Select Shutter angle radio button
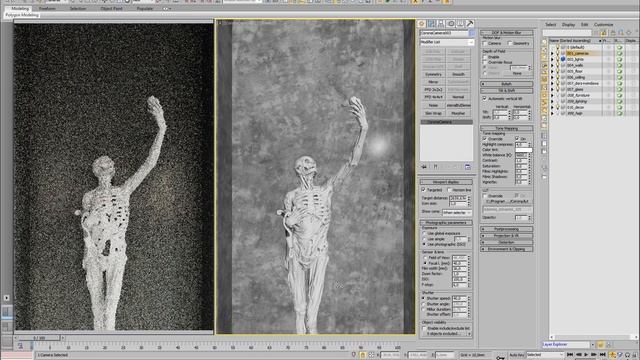This screenshot has height=360, width=640. tap(424, 304)
